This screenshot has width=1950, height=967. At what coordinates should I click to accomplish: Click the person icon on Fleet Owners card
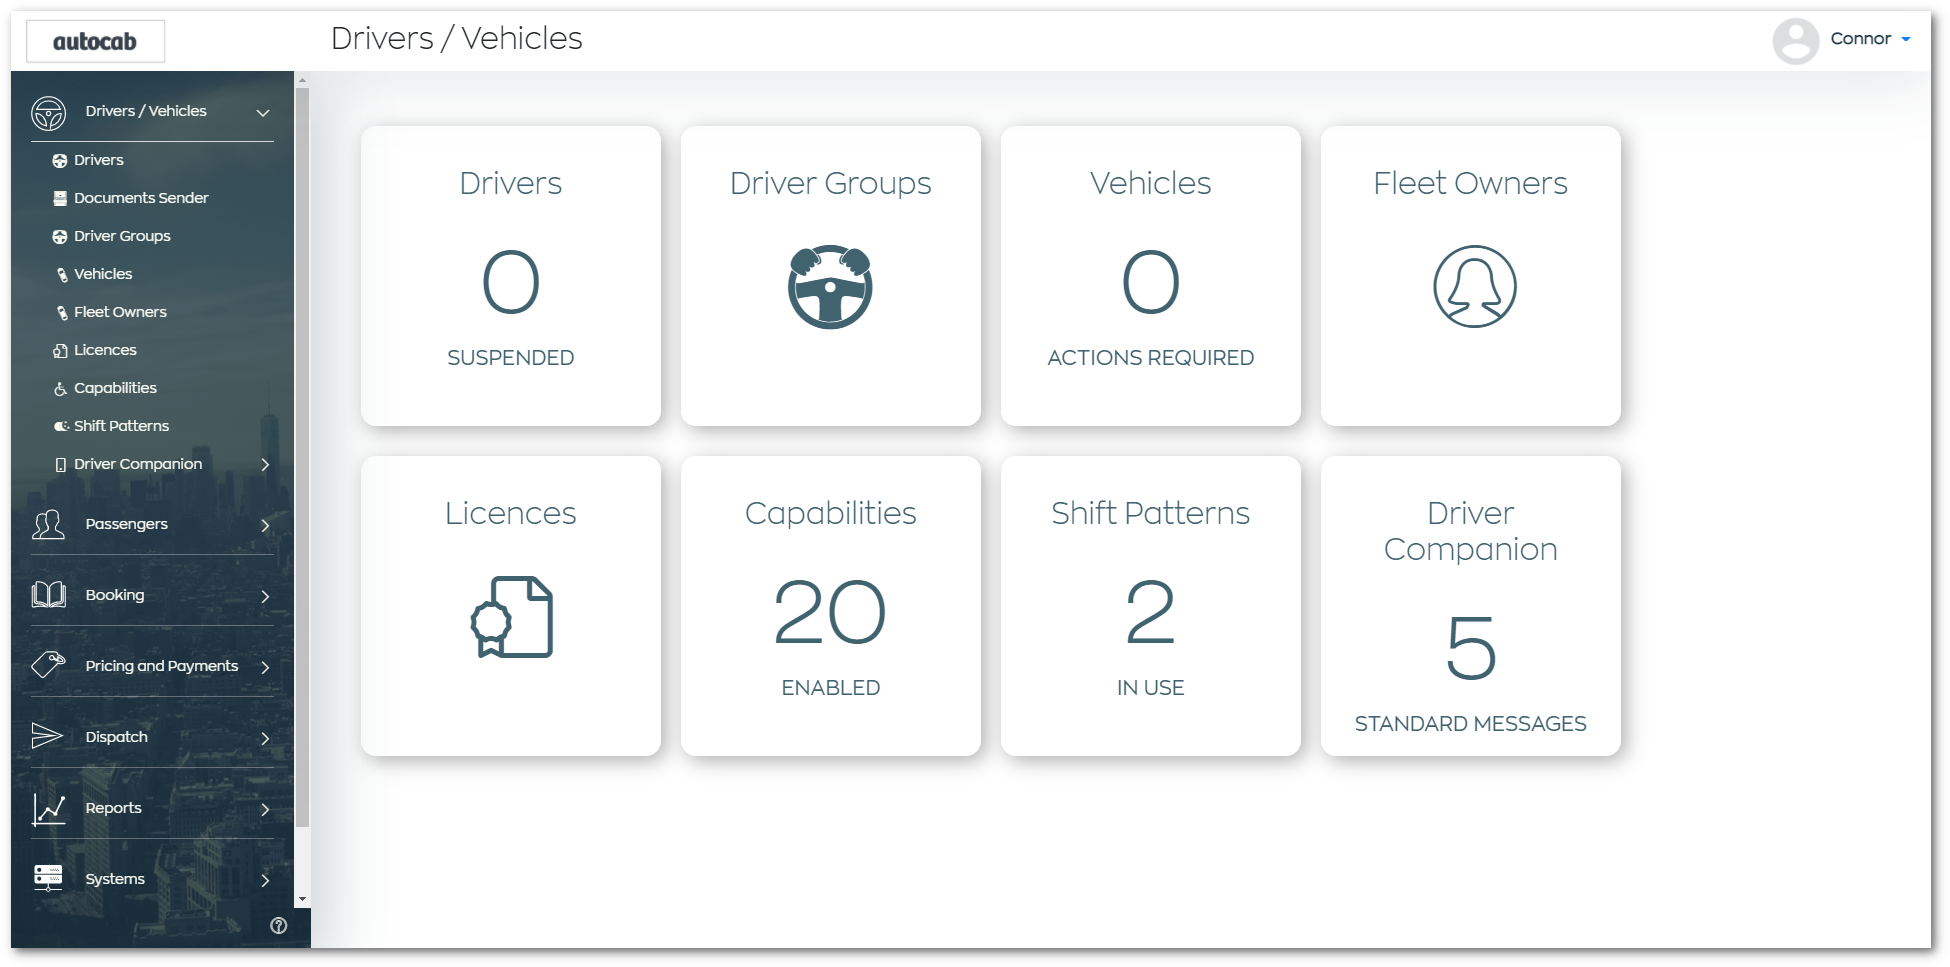[1475, 286]
